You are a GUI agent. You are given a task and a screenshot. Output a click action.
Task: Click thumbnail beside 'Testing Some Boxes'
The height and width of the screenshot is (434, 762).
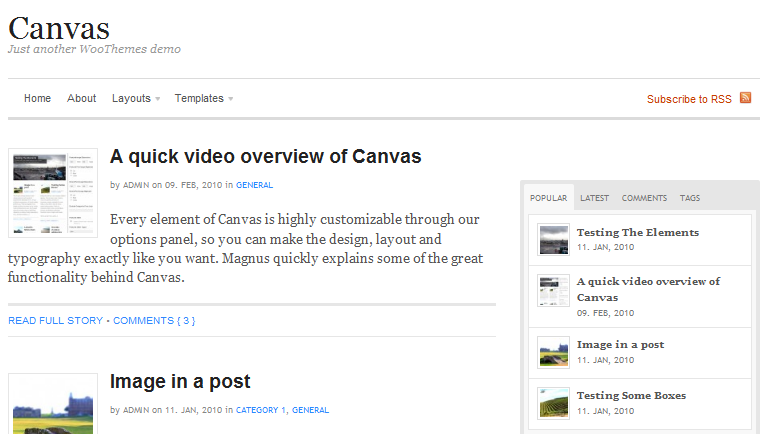[554, 403]
